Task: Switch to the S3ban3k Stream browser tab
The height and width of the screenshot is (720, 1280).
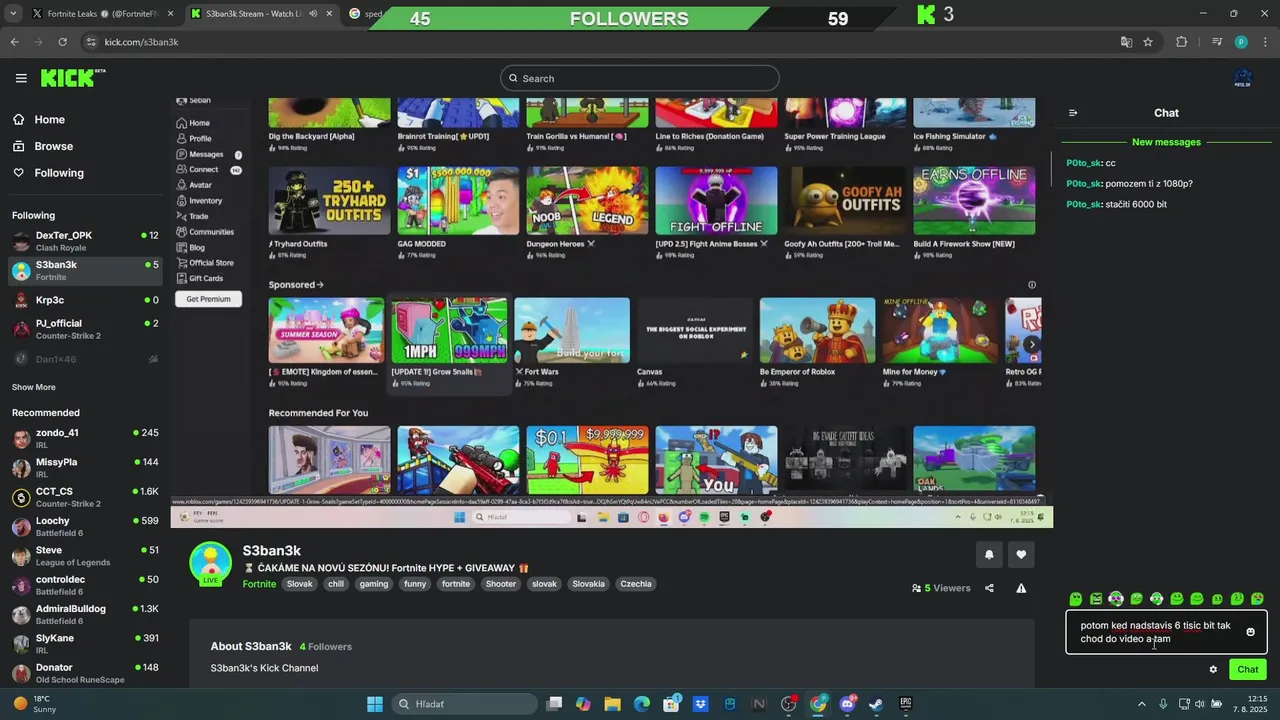Action: coord(262,14)
